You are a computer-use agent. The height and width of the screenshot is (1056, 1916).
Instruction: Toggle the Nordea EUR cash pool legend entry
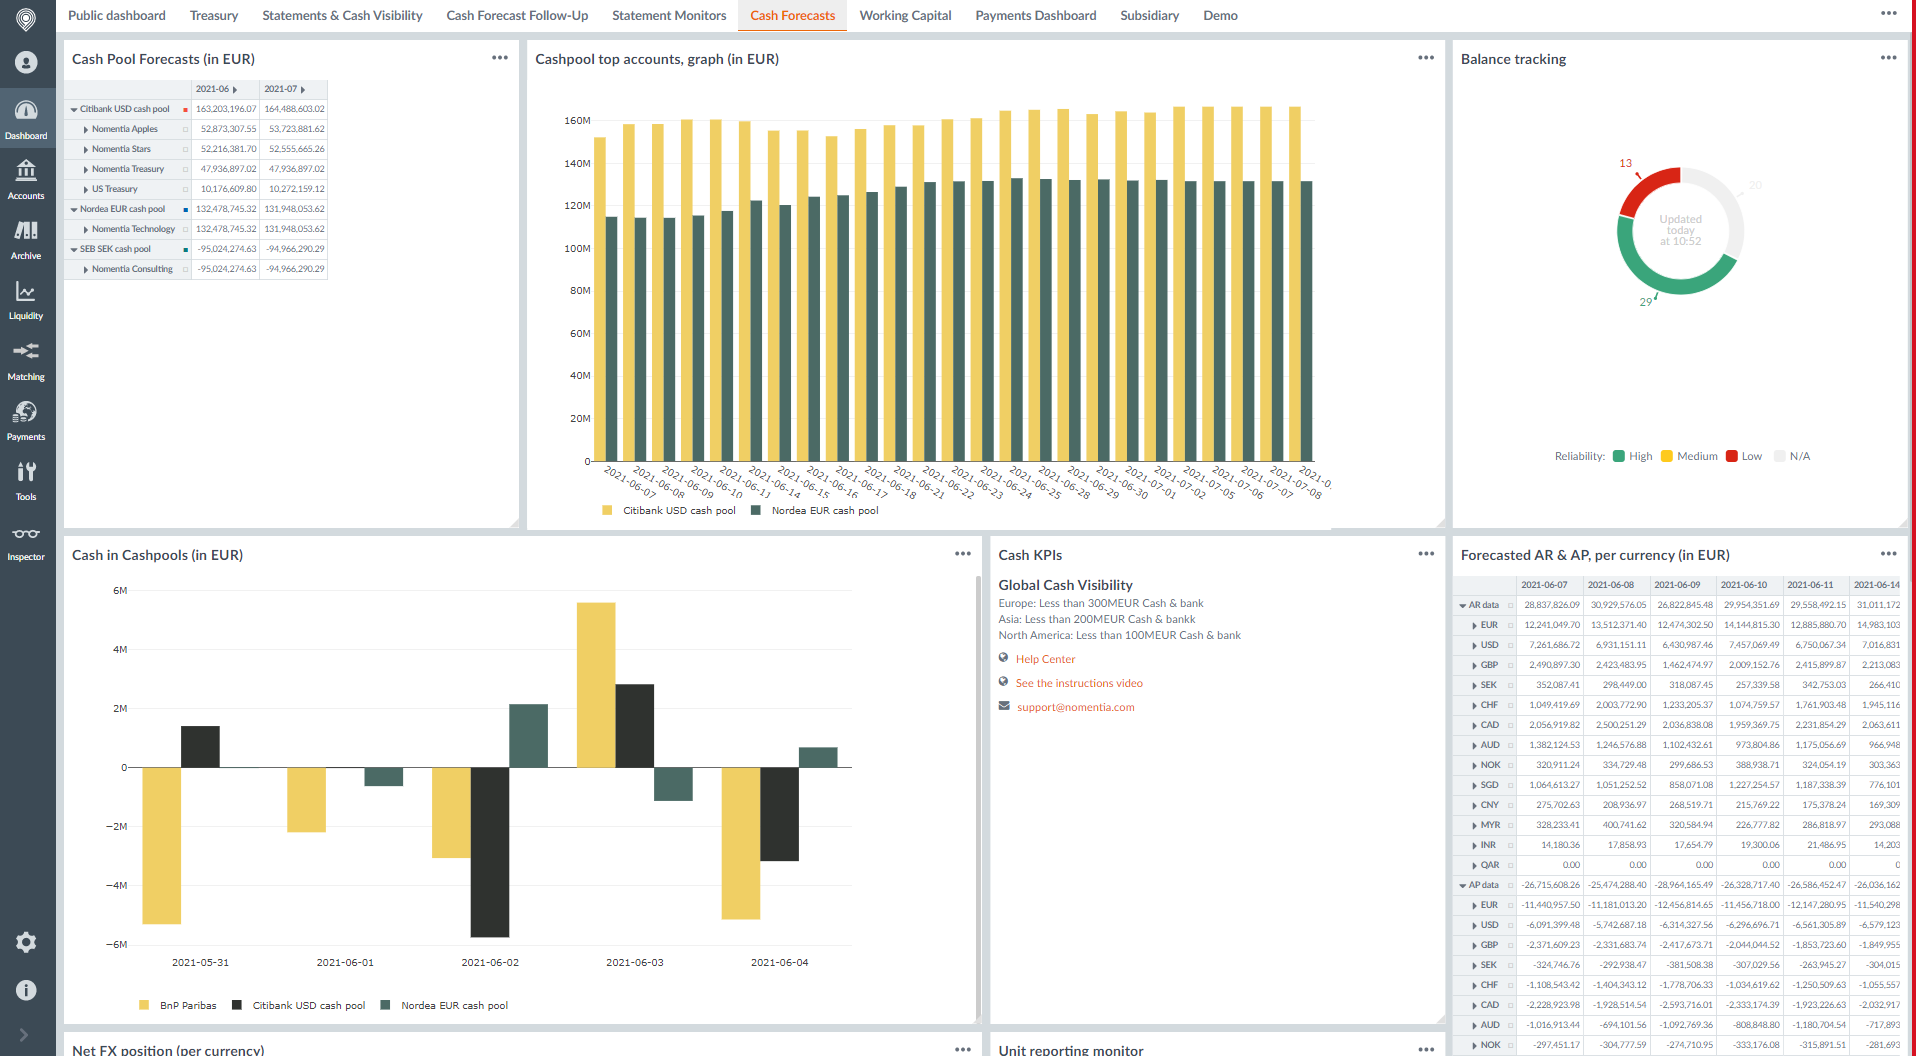[x=815, y=510]
